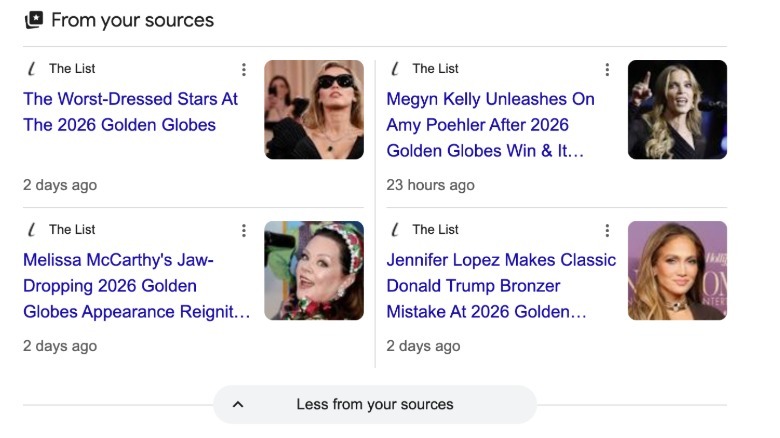The image size is (780, 438).
Task: Click the From your sources collection icon
Action: click(x=34, y=20)
